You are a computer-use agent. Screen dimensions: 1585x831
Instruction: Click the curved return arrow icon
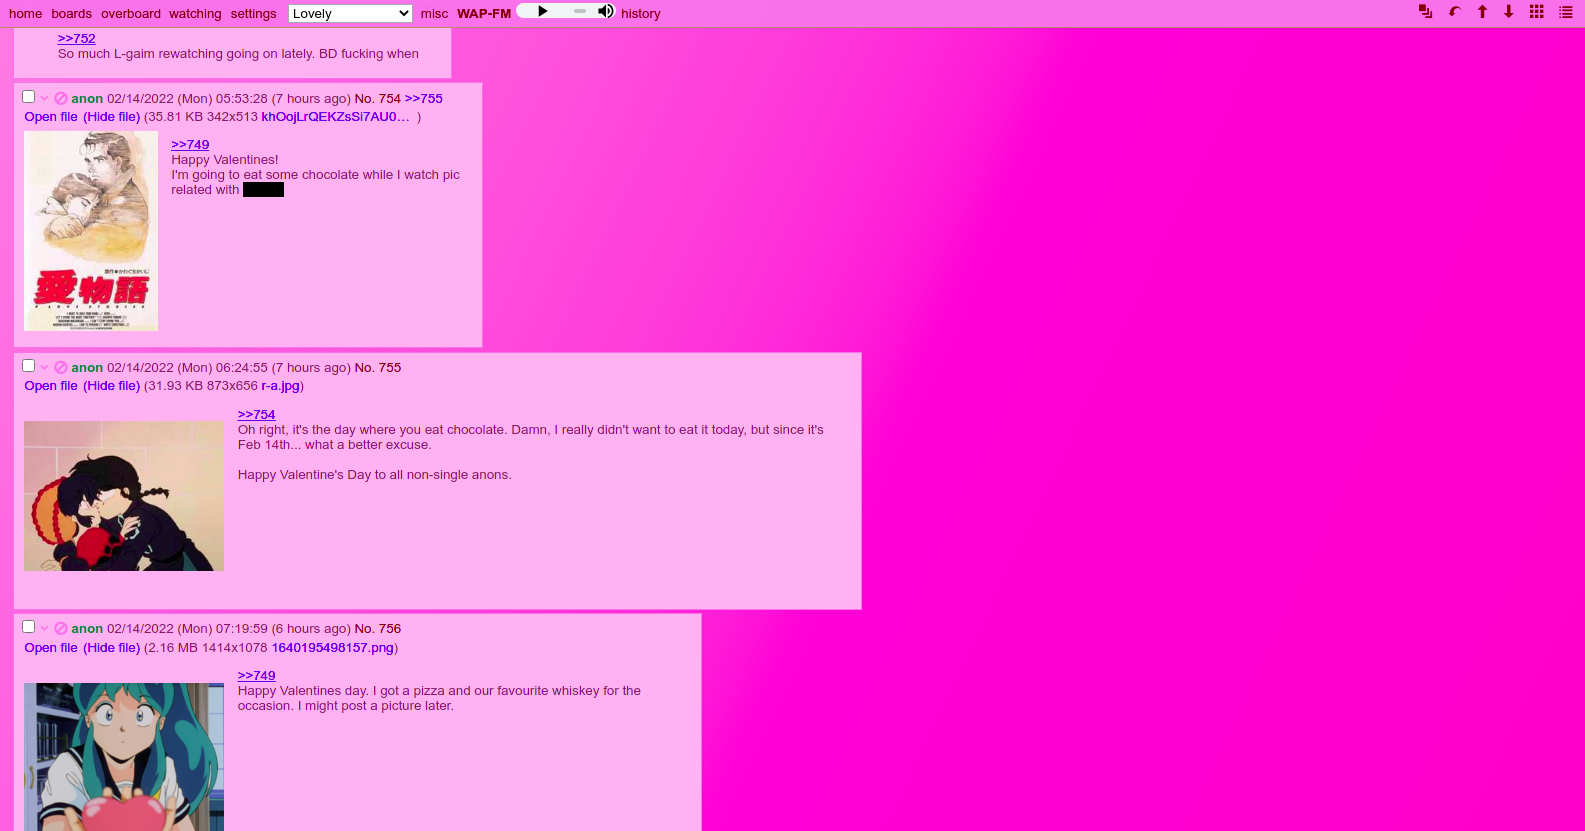point(1454,12)
